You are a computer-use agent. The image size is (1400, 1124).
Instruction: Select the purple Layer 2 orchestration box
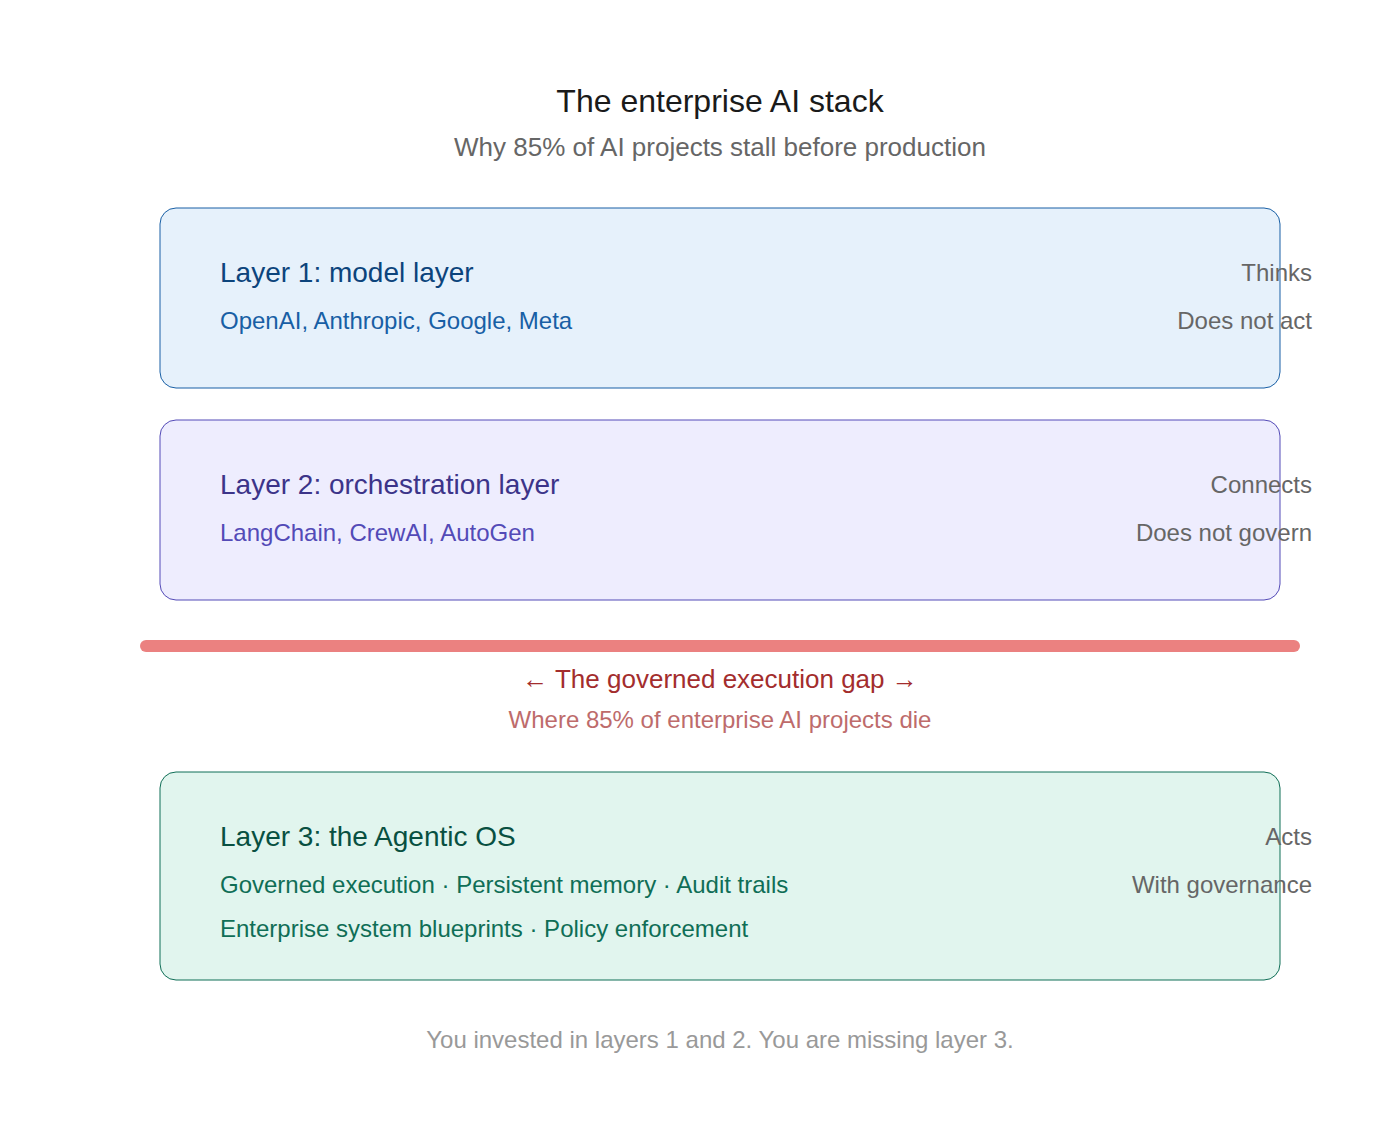(719, 509)
